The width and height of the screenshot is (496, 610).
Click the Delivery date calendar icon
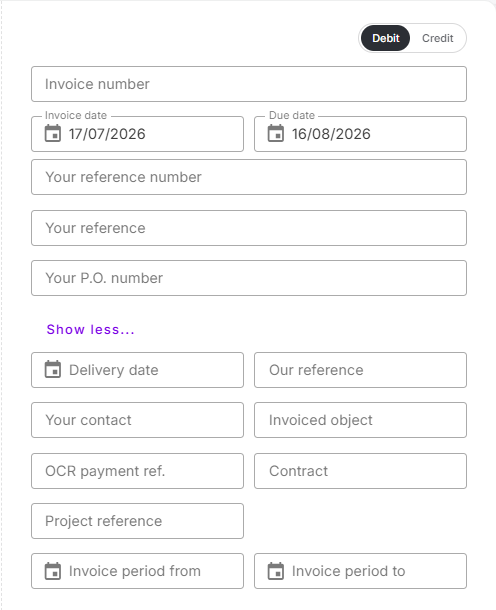[53, 370]
